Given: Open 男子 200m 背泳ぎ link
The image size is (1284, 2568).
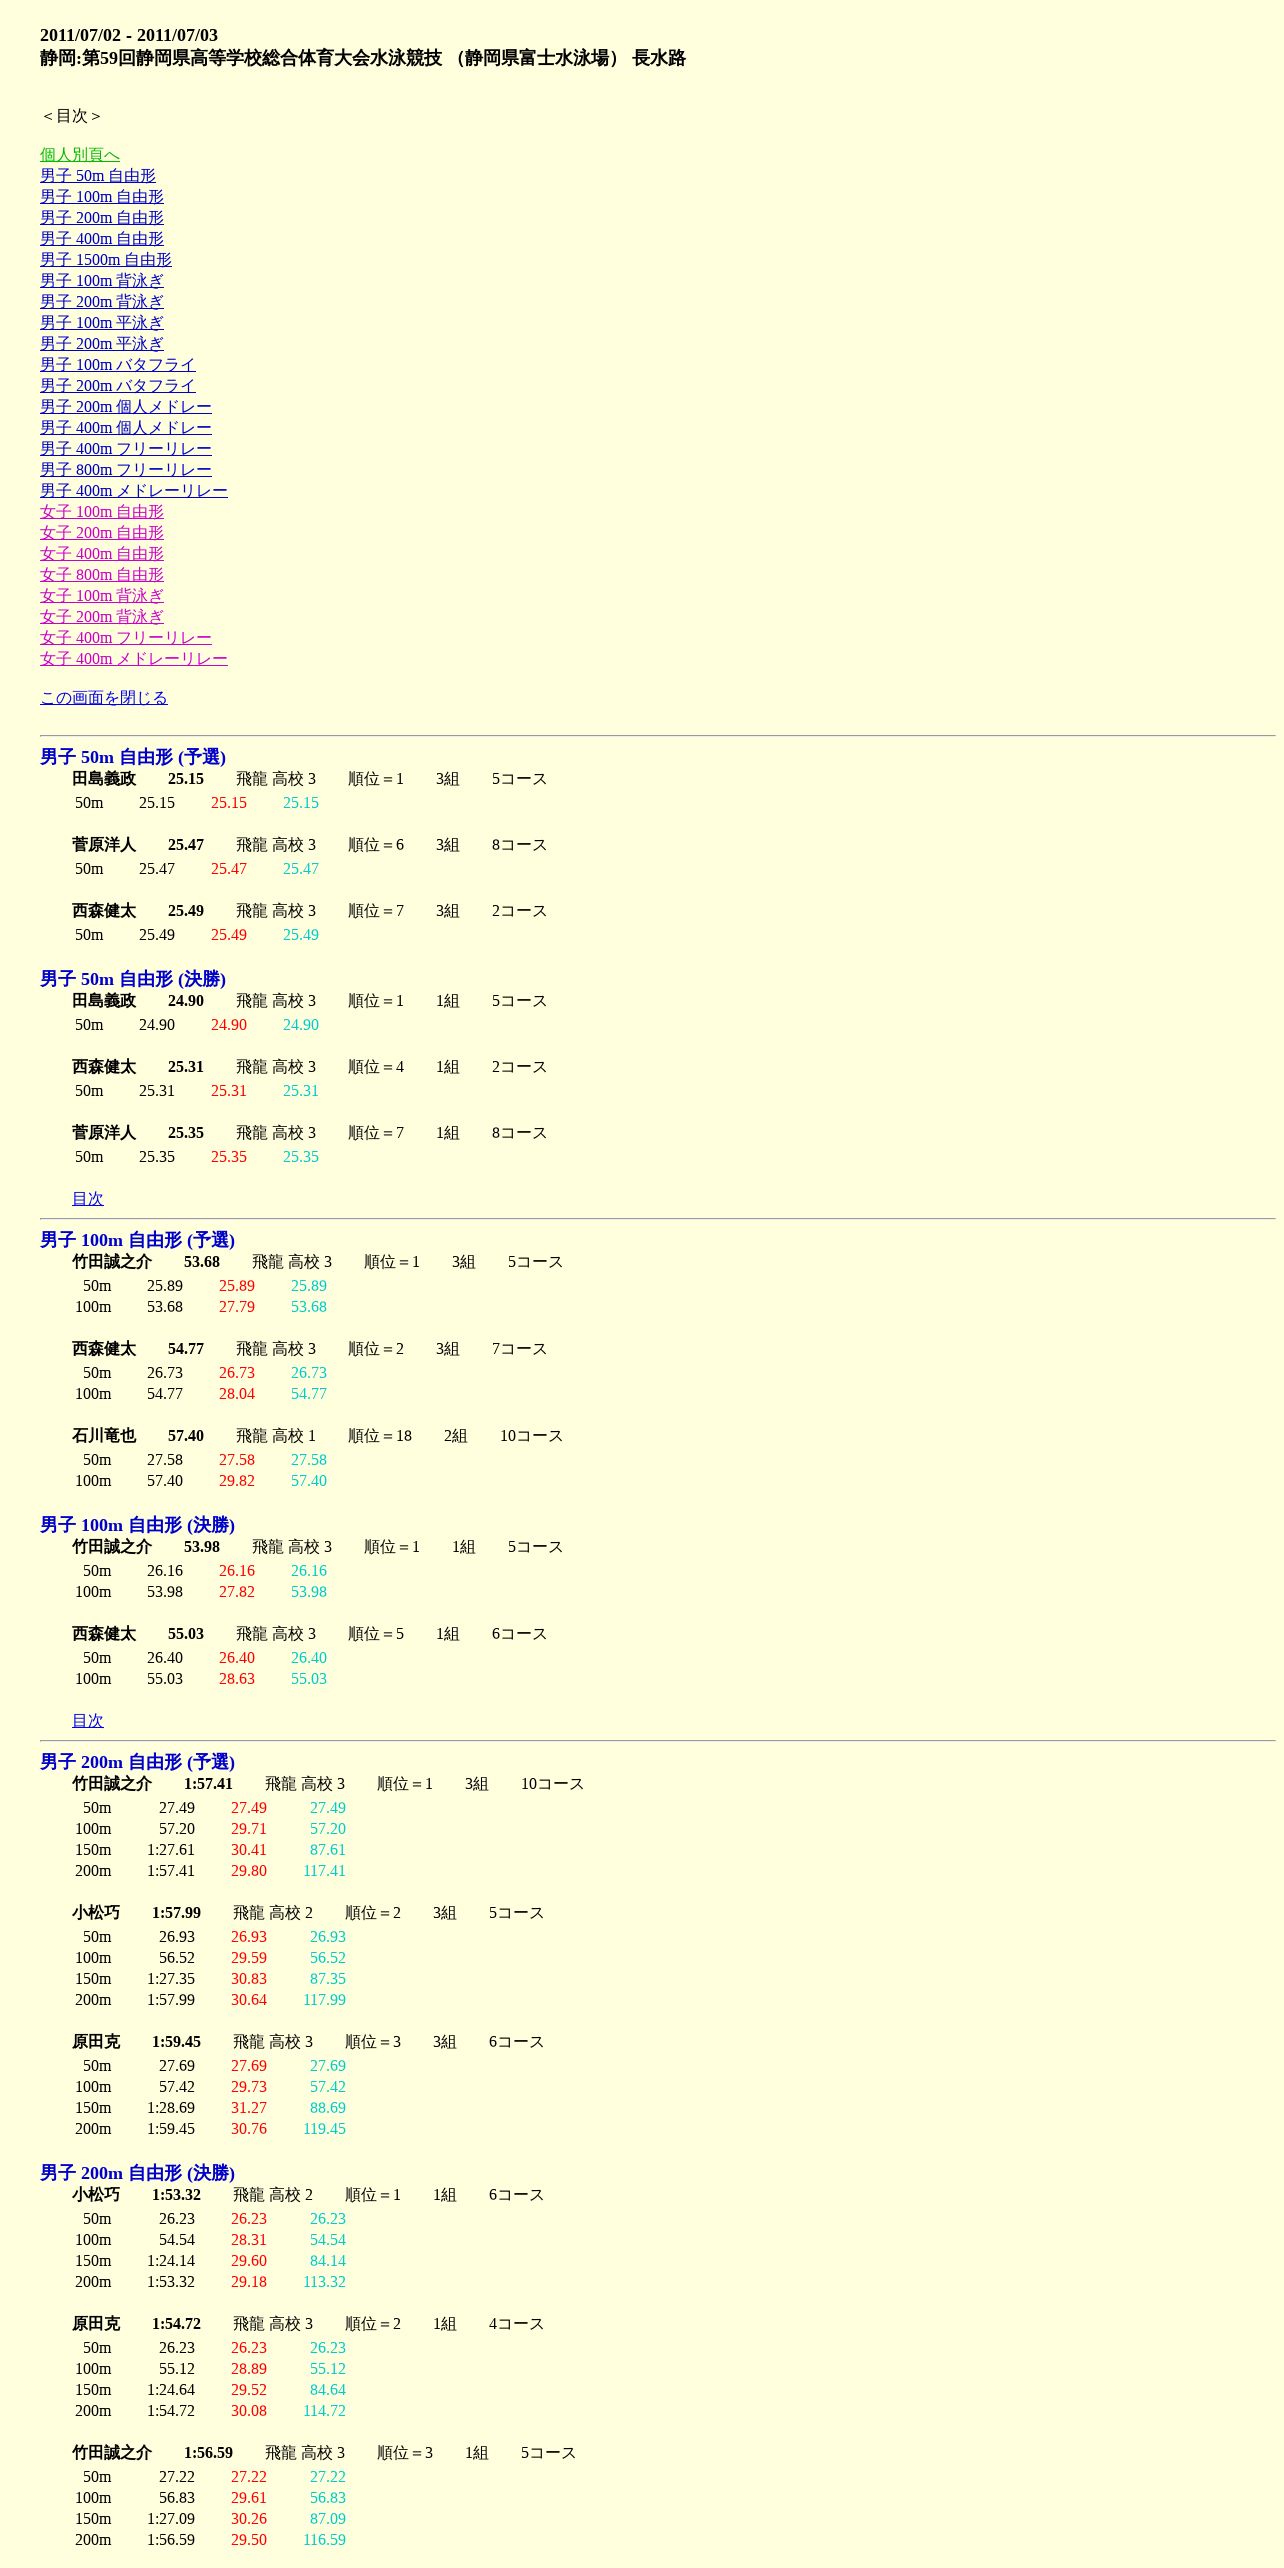Looking at the screenshot, I should (102, 301).
